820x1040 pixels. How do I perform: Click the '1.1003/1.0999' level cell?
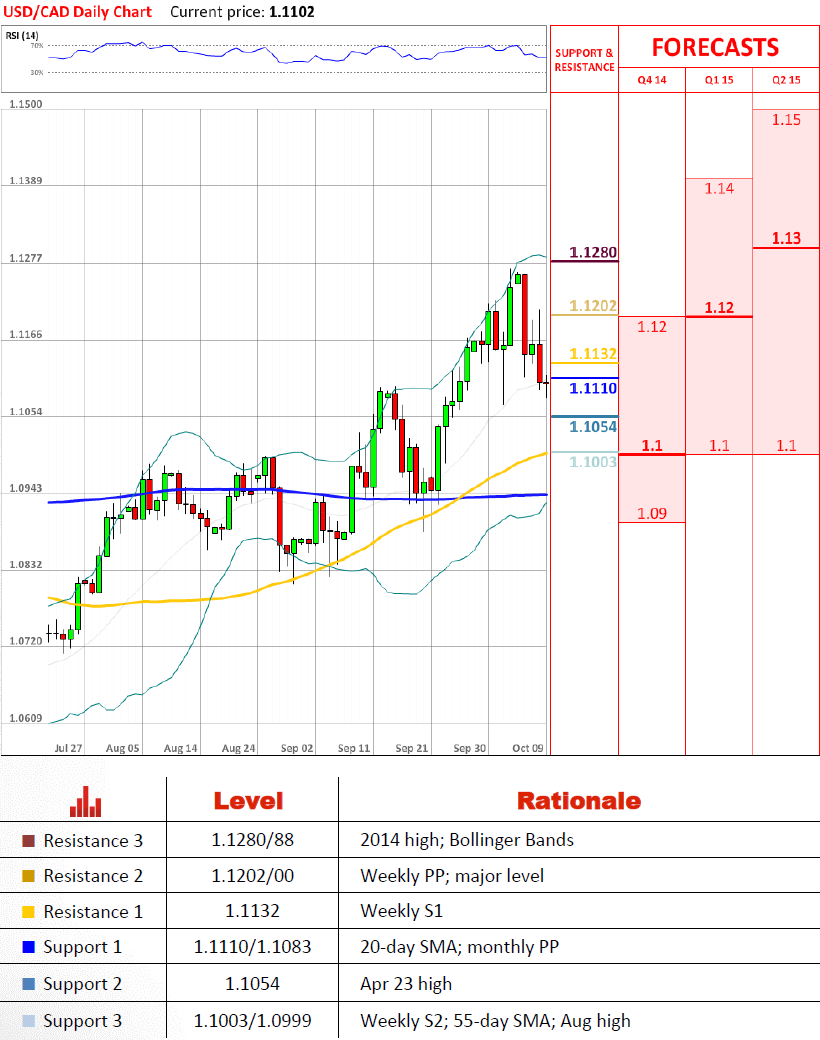(252, 1021)
